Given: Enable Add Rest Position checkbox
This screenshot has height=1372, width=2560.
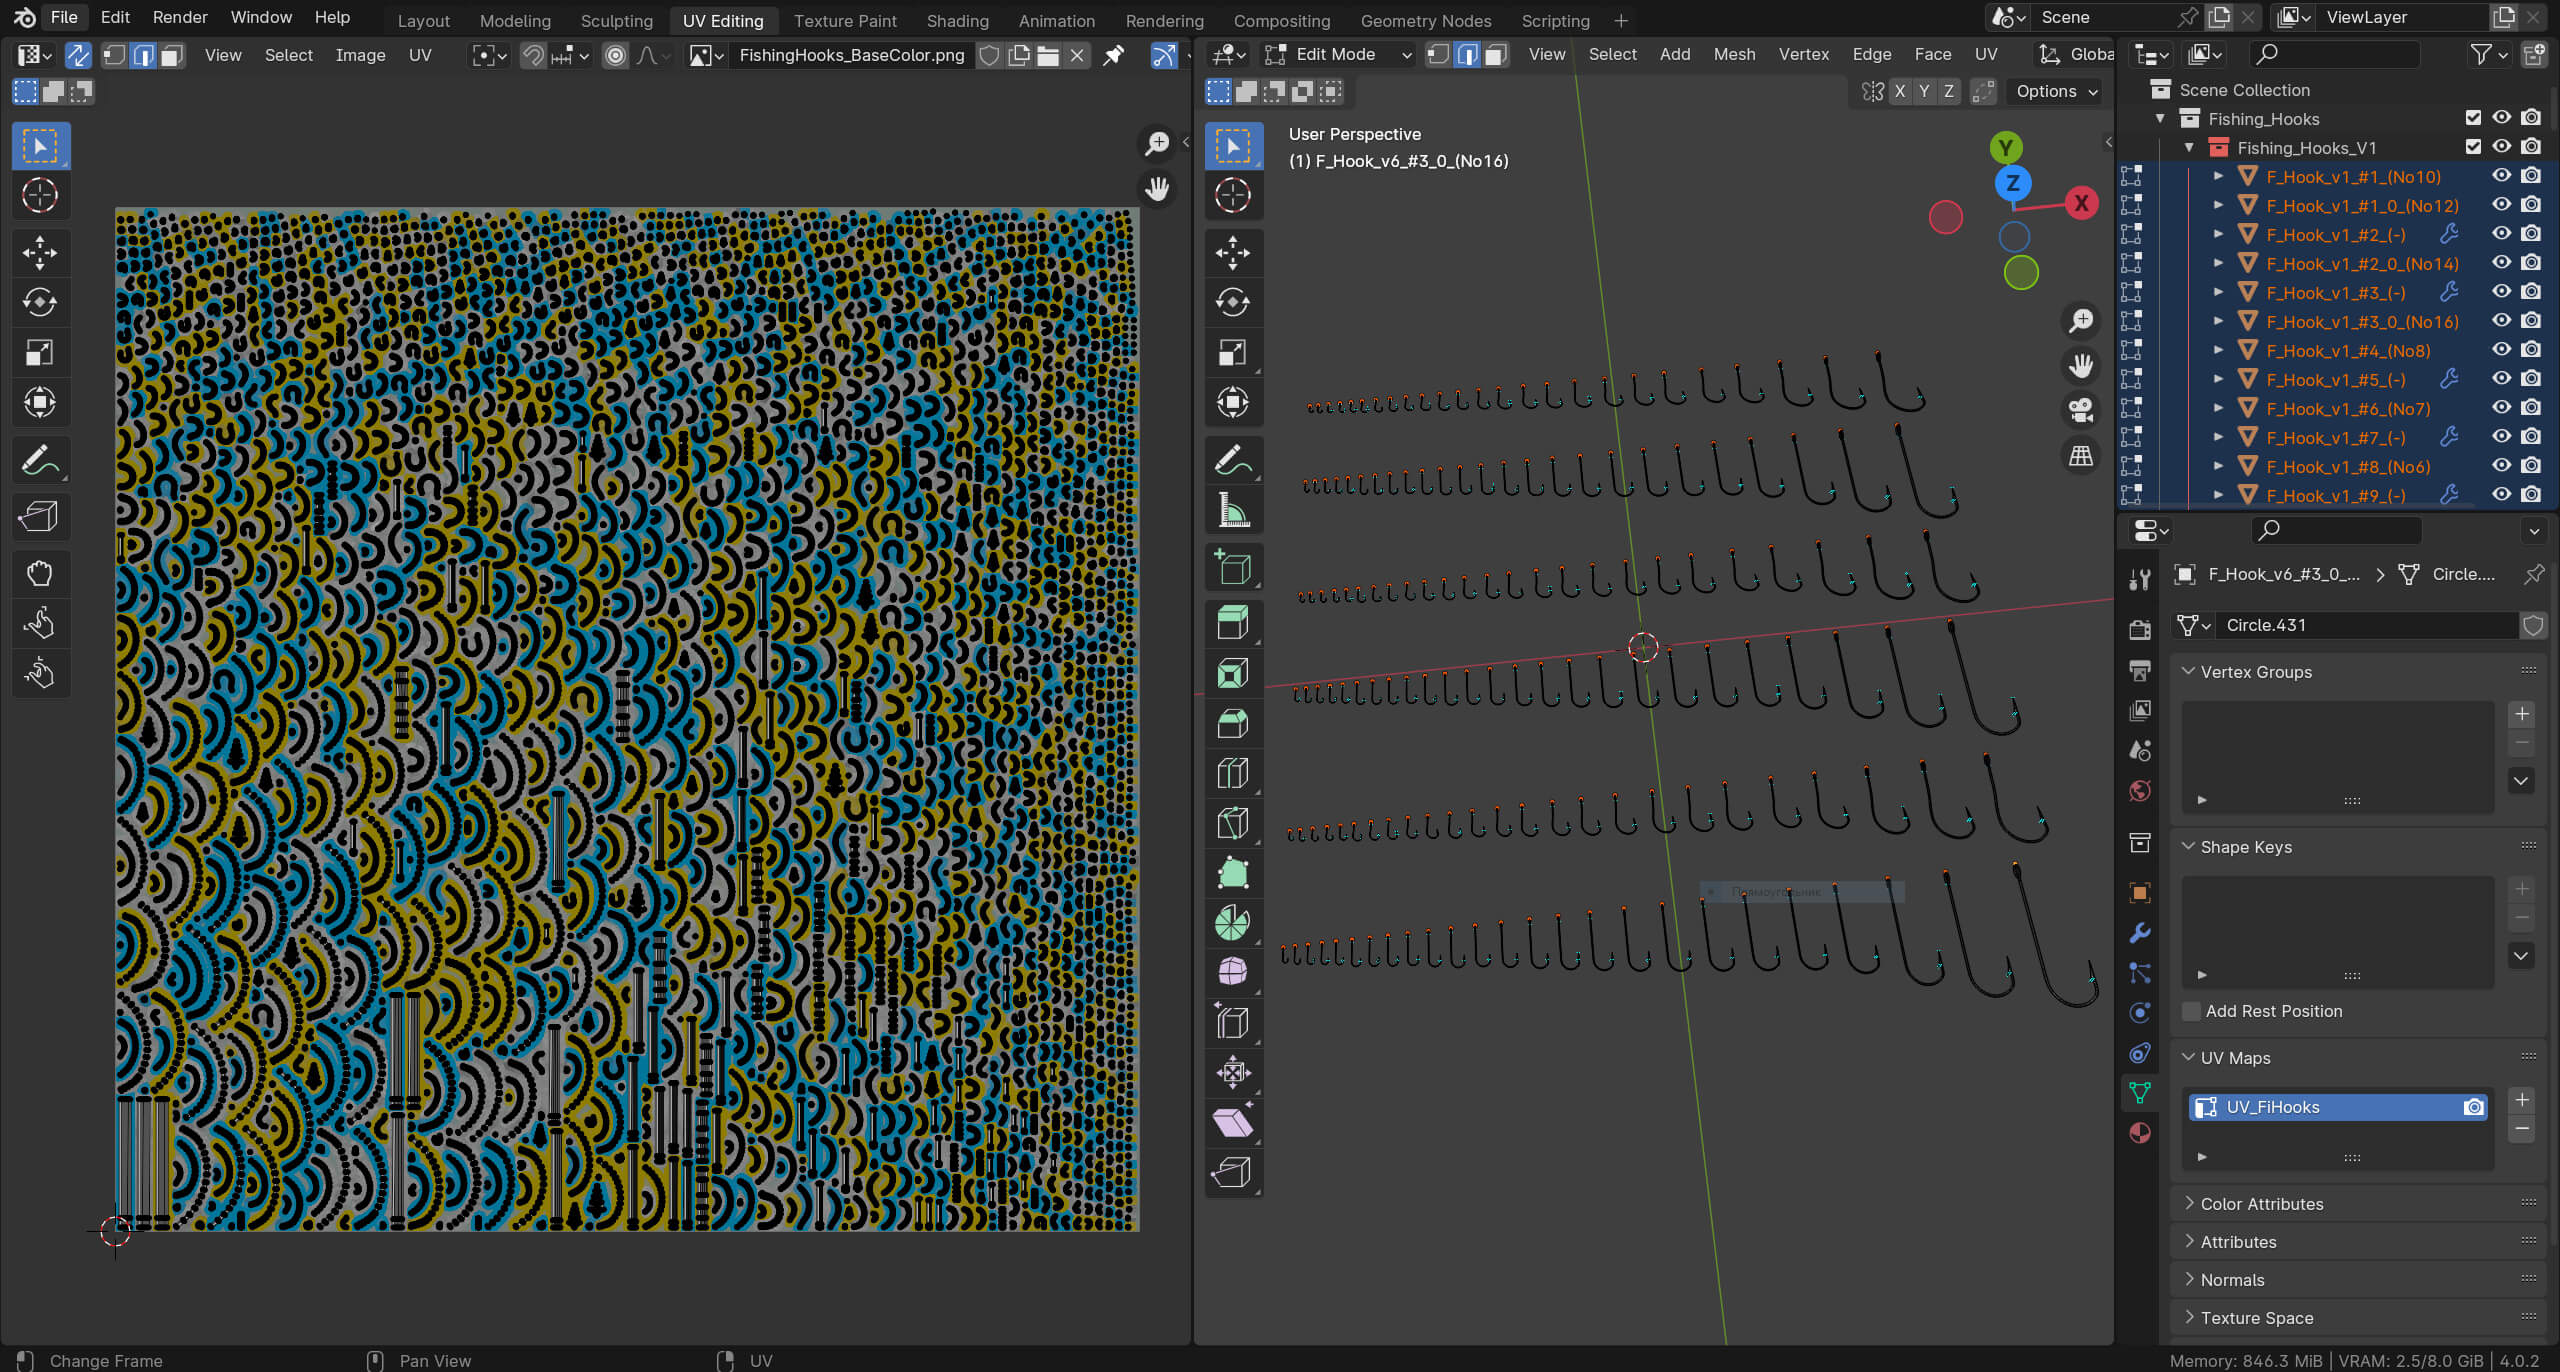Looking at the screenshot, I should tap(2192, 1011).
